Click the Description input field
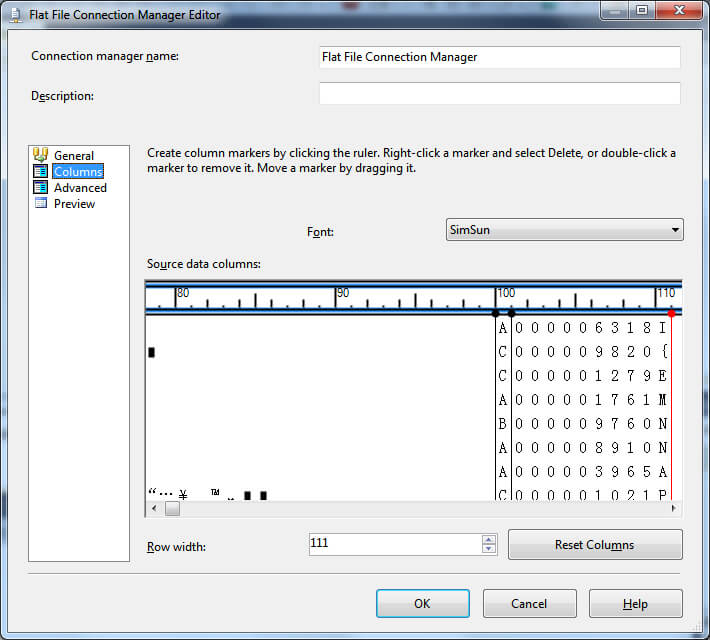 click(499, 93)
